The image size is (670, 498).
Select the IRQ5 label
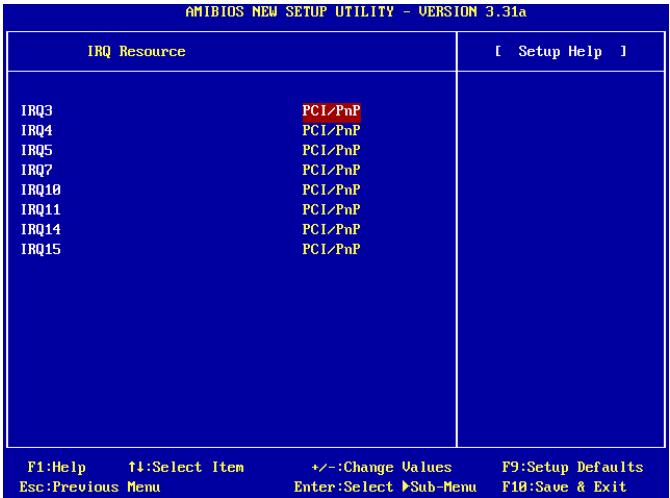[x=37, y=150]
